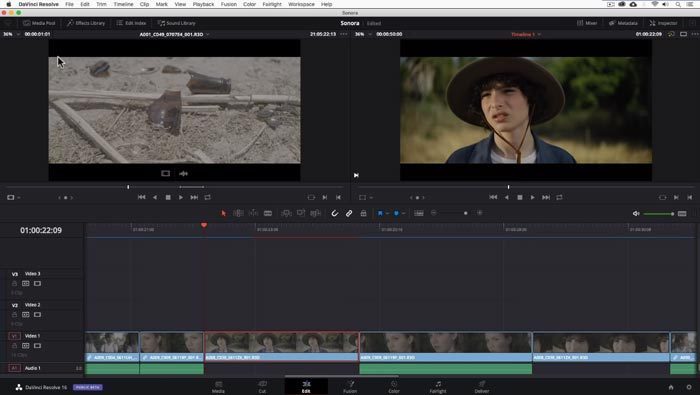
Task: Activate the Trim Edit Mode tool
Action: pos(238,213)
